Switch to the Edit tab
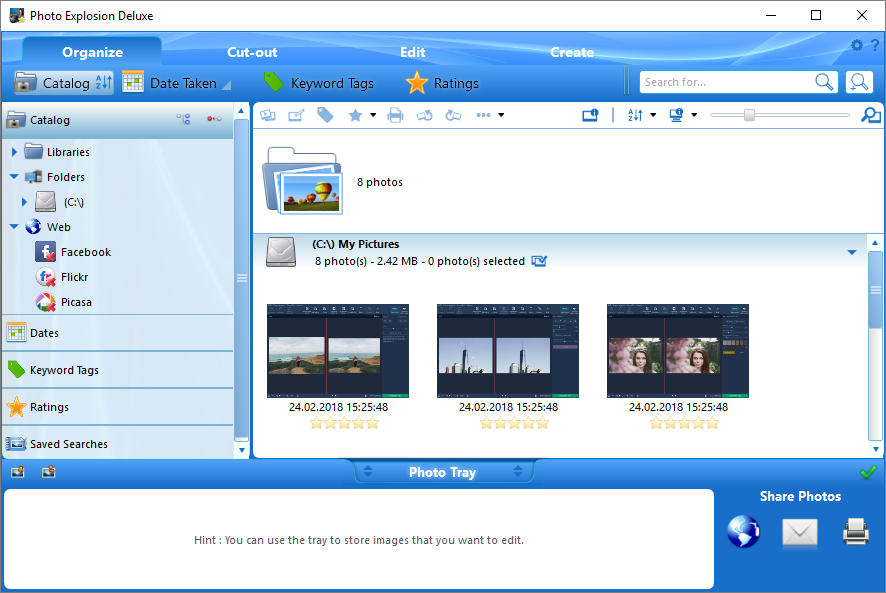Image resolution: width=886 pixels, height=593 pixels. 412,52
